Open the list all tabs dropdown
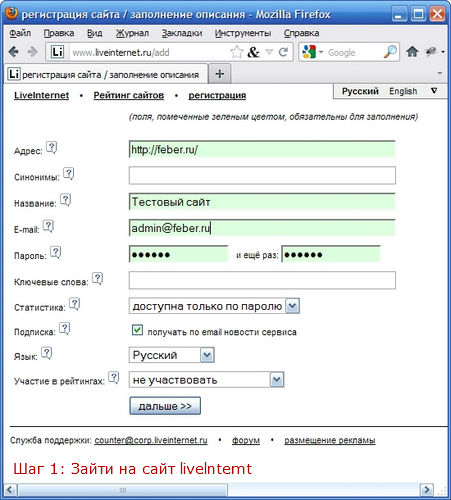The height and width of the screenshot is (500, 451). [440, 73]
